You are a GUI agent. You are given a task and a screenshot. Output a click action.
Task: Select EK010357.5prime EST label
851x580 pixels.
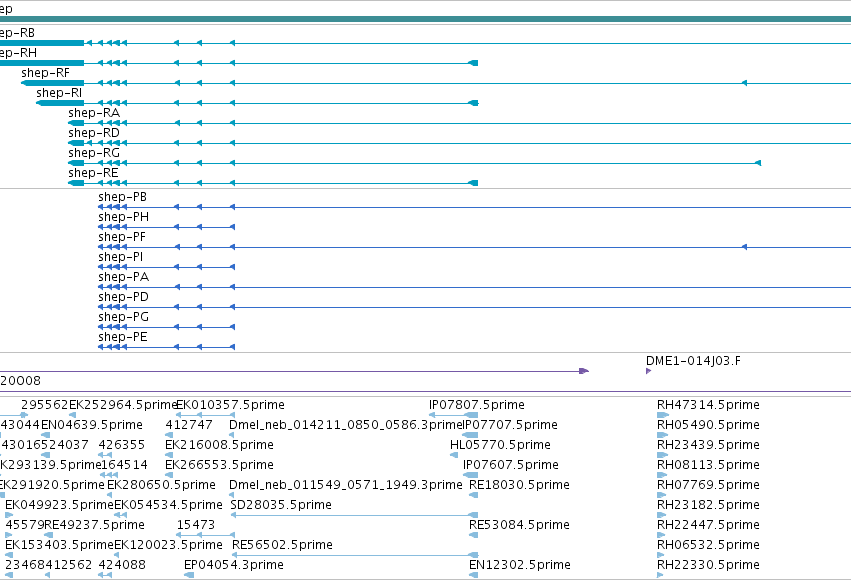coord(230,405)
